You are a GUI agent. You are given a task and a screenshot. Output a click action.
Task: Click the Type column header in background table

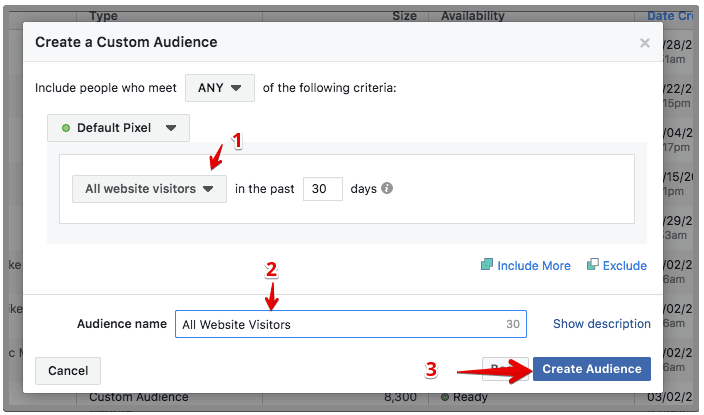coord(104,16)
